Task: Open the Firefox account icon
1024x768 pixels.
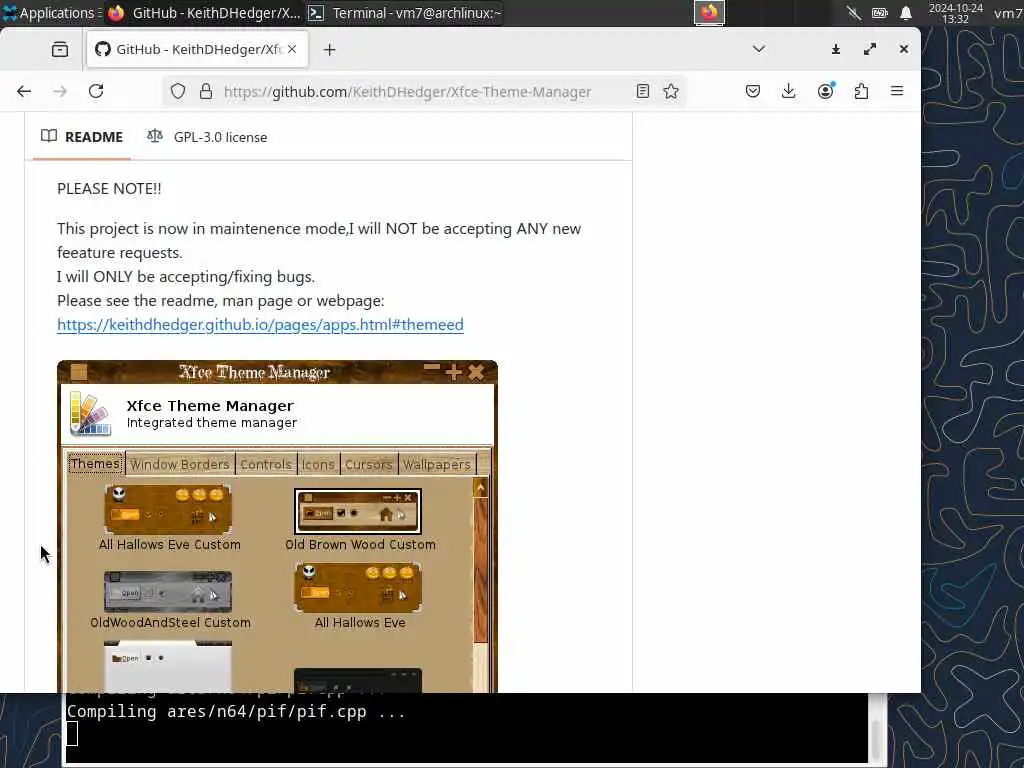Action: click(x=825, y=91)
